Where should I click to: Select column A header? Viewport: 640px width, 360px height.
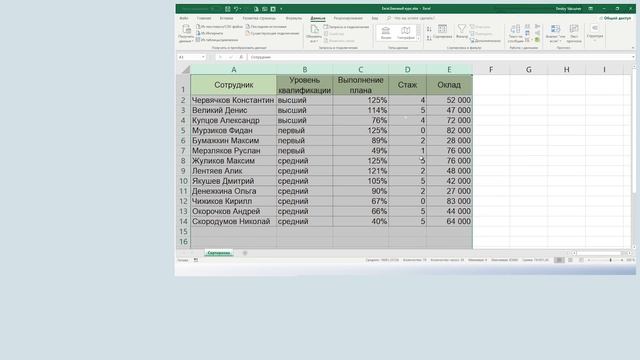pyautogui.click(x=233, y=70)
